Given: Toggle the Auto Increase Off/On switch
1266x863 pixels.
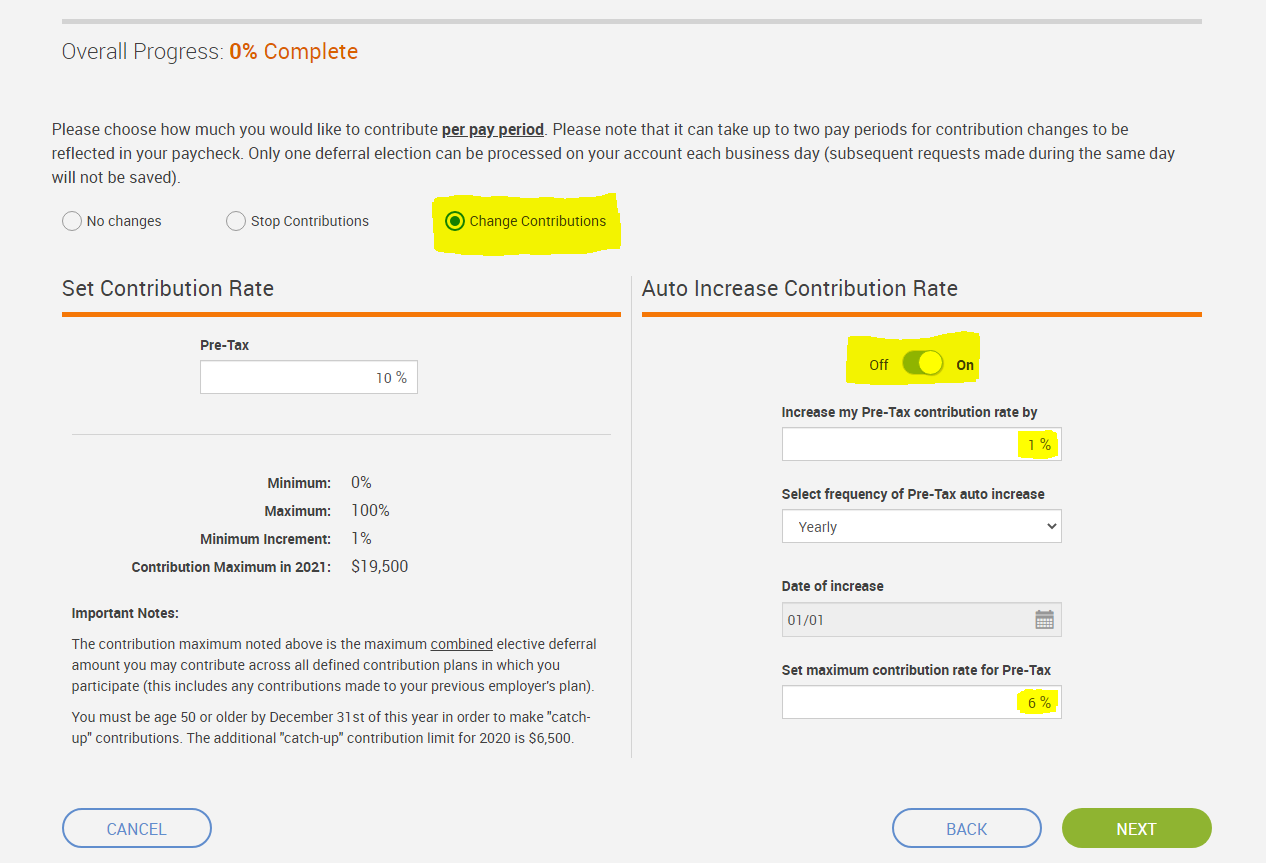Looking at the screenshot, I should pos(922,364).
